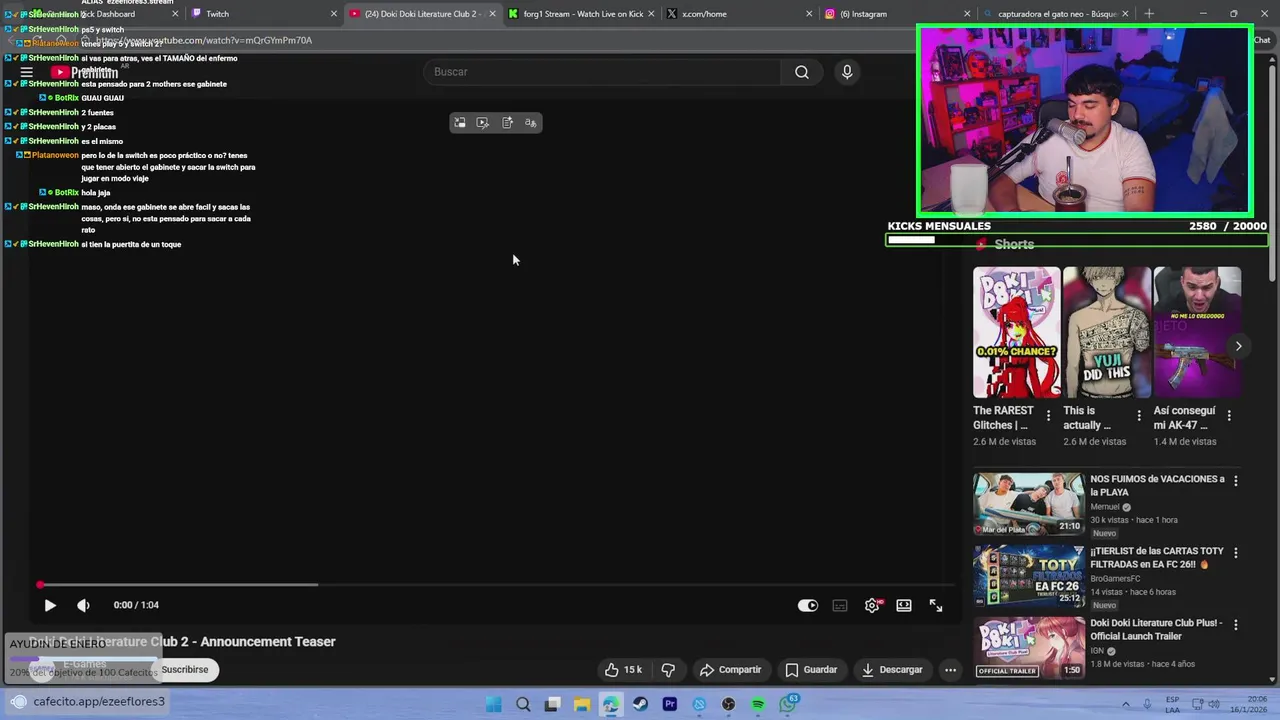Open The RAREST Glitches short thumbnail

tap(1017, 332)
